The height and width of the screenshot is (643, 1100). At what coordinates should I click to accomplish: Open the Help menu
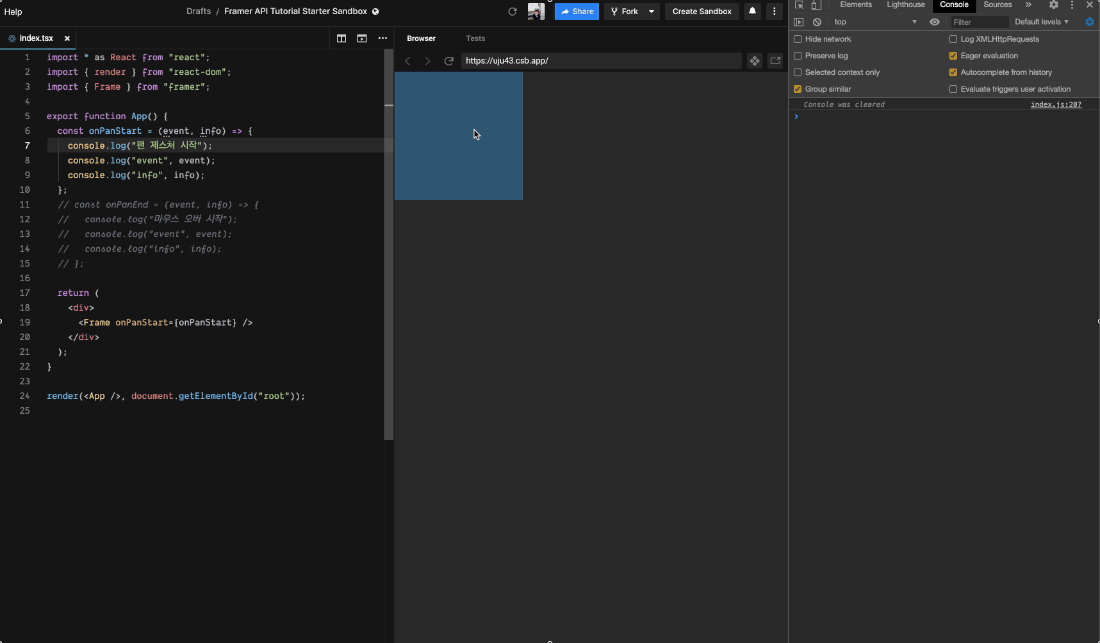tap(13, 11)
